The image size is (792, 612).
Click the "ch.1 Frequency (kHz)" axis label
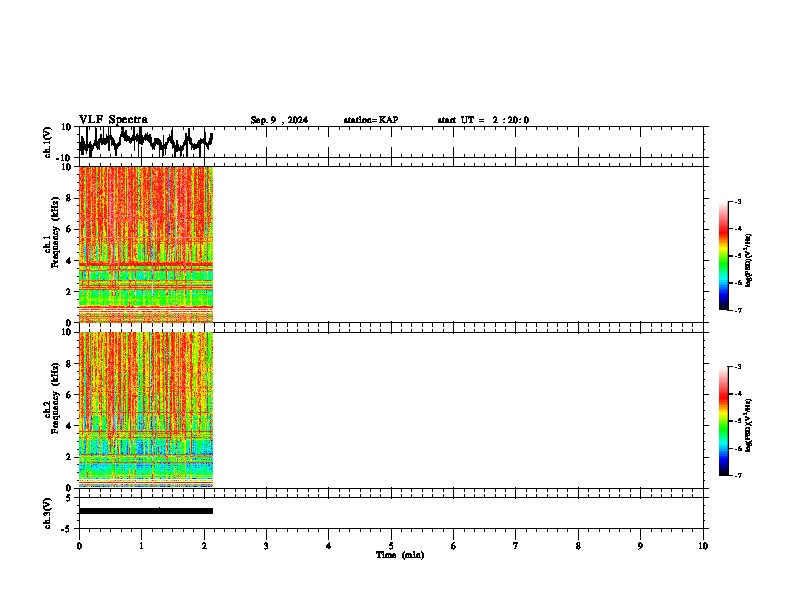pyautogui.click(x=52, y=233)
